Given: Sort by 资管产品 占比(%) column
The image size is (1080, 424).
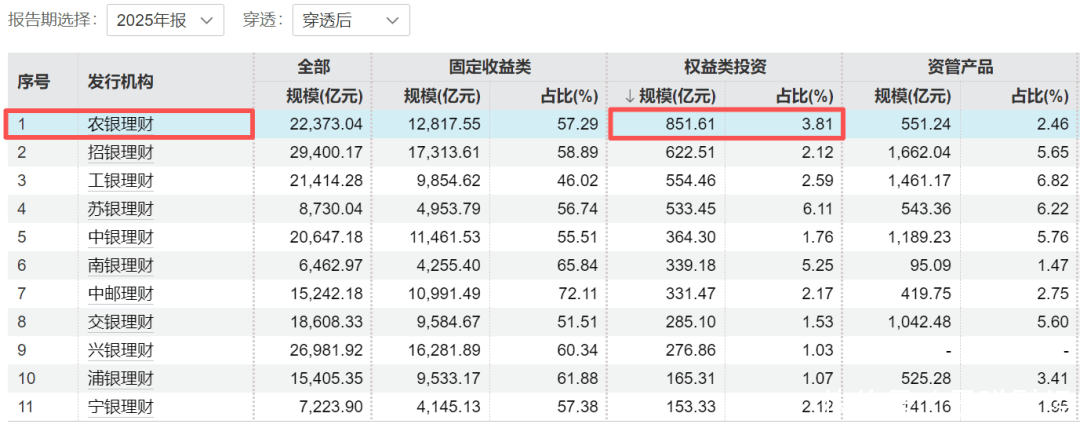Looking at the screenshot, I should (x=1039, y=96).
